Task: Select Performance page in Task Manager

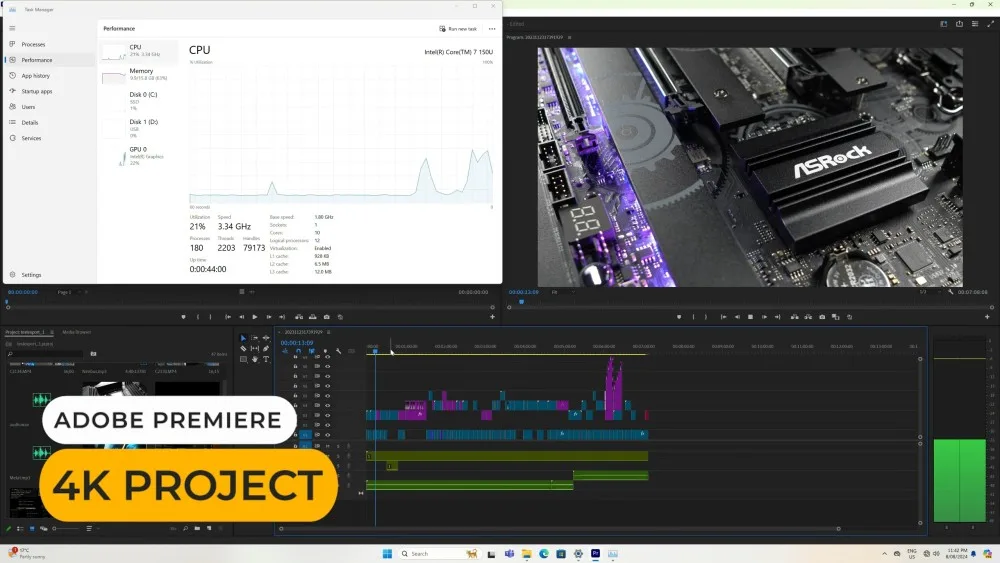Action: pyautogui.click(x=48, y=60)
